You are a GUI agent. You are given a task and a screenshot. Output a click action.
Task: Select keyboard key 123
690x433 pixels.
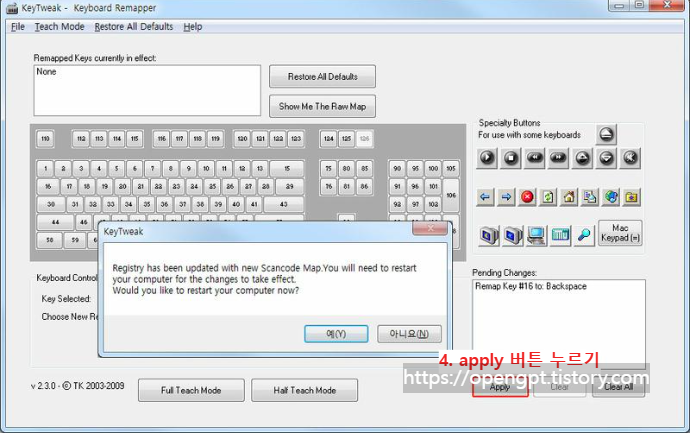pos(296,139)
